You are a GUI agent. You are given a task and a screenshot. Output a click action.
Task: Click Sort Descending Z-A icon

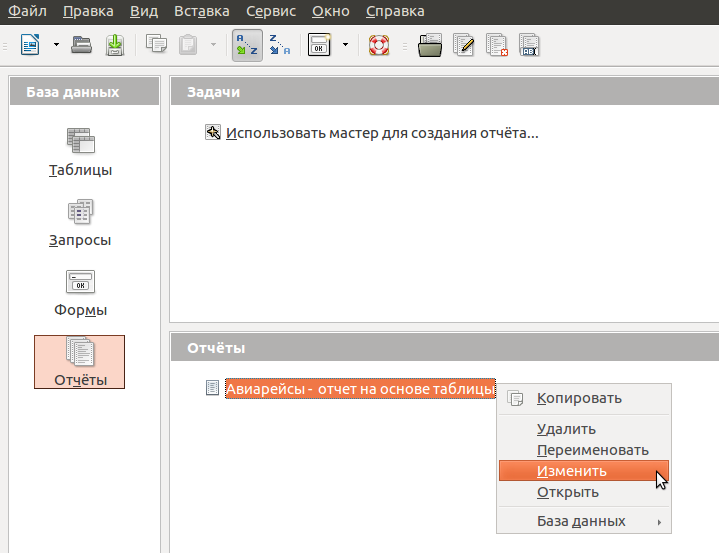tap(280, 45)
